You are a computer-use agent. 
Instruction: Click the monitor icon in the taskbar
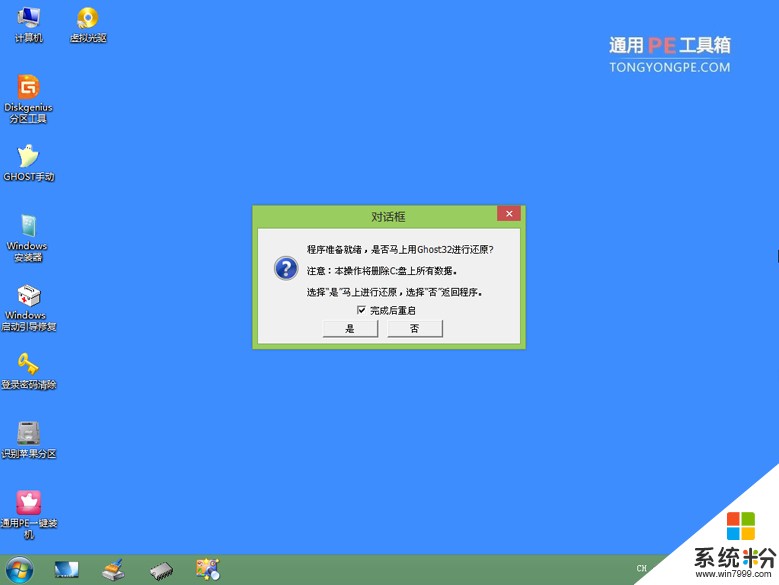[67, 570]
